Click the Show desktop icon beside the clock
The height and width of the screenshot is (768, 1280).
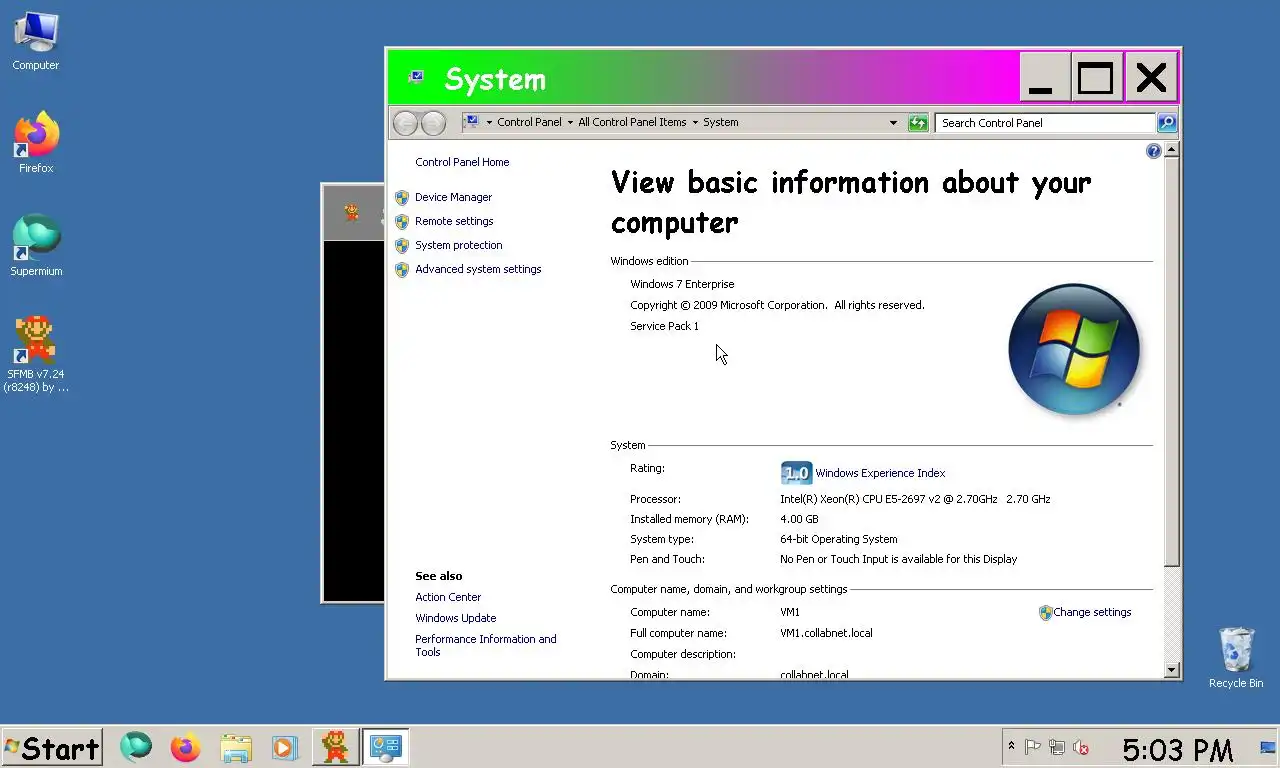(x=1267, y=747)
